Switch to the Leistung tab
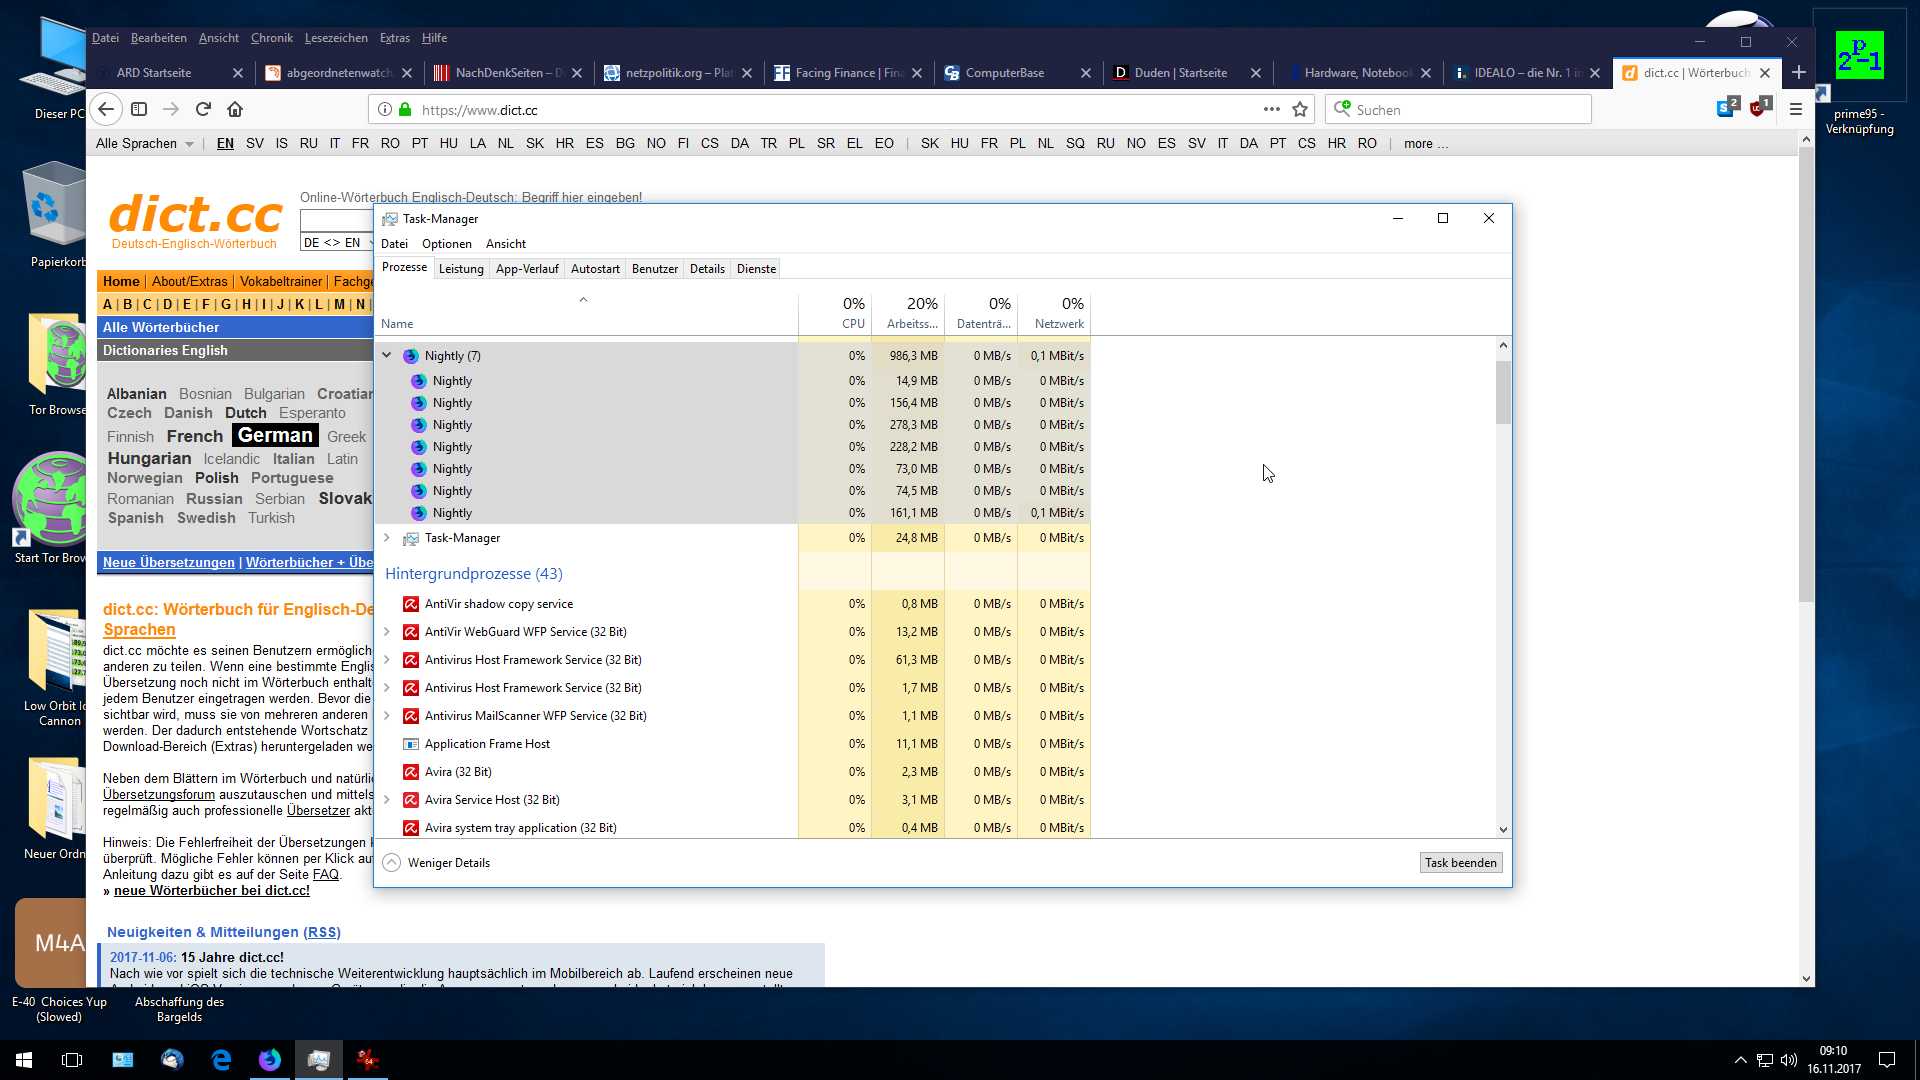This screenshot has width=1920, height=1080. (461, 269)
